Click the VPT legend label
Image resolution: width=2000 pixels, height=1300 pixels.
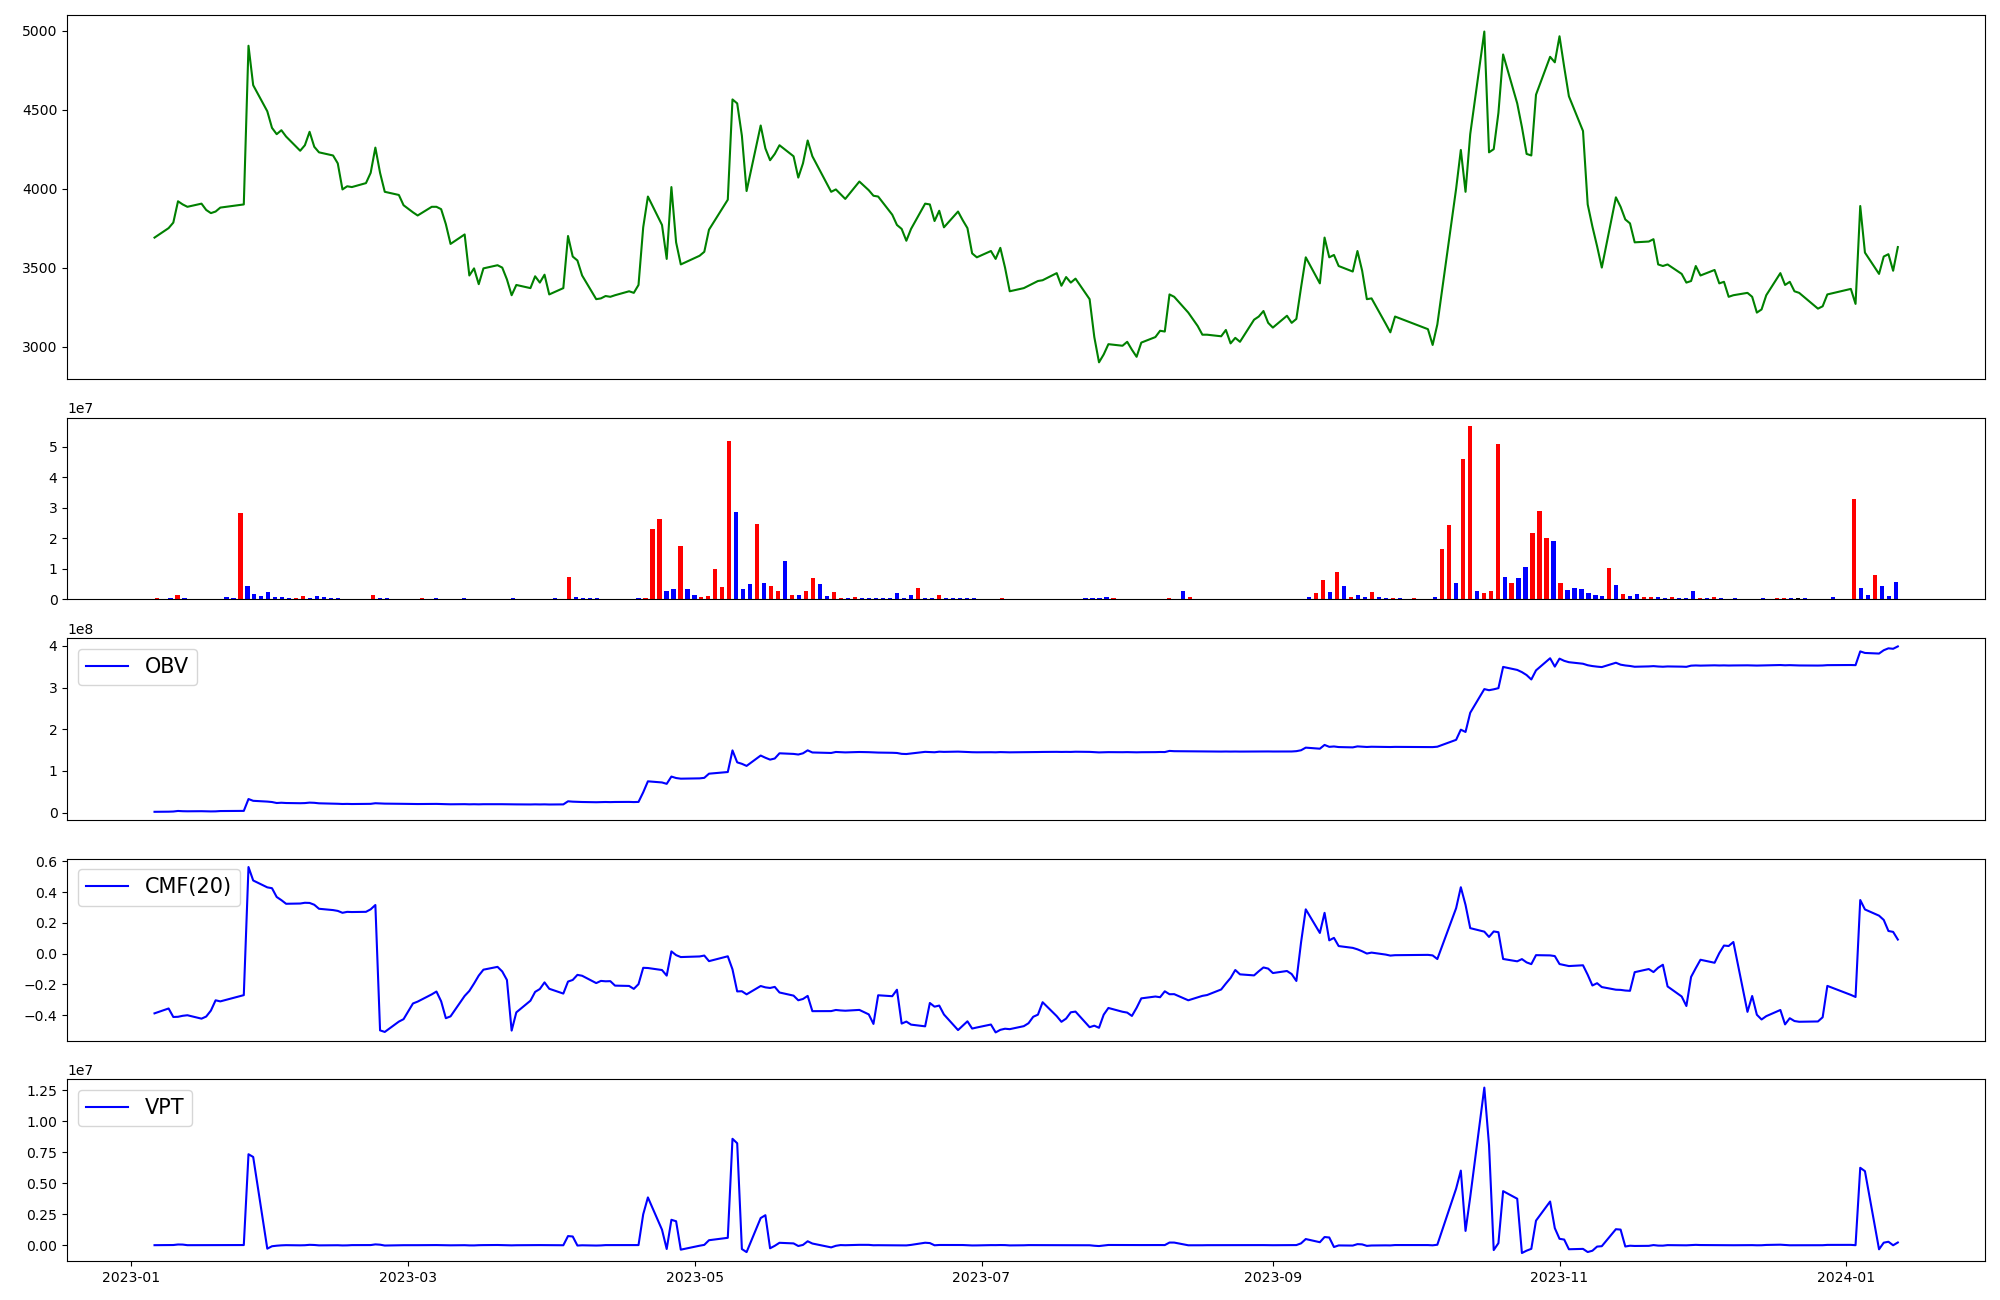164,1107
